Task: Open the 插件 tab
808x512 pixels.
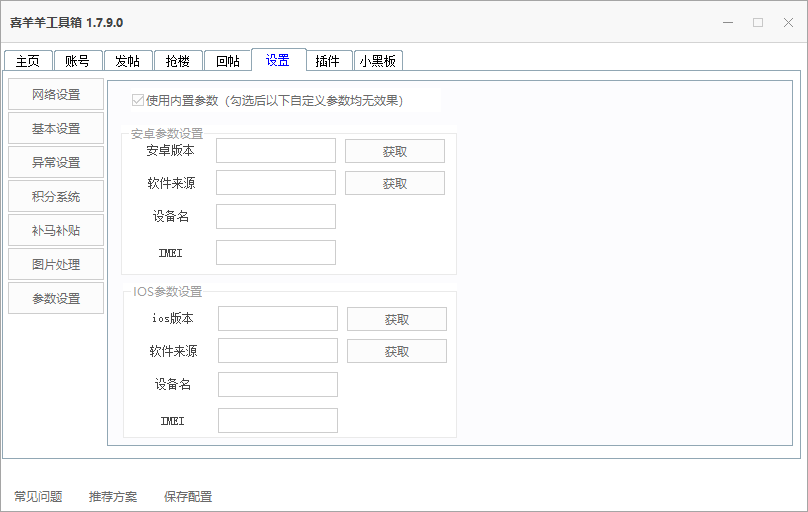Action: pos(327,61)
